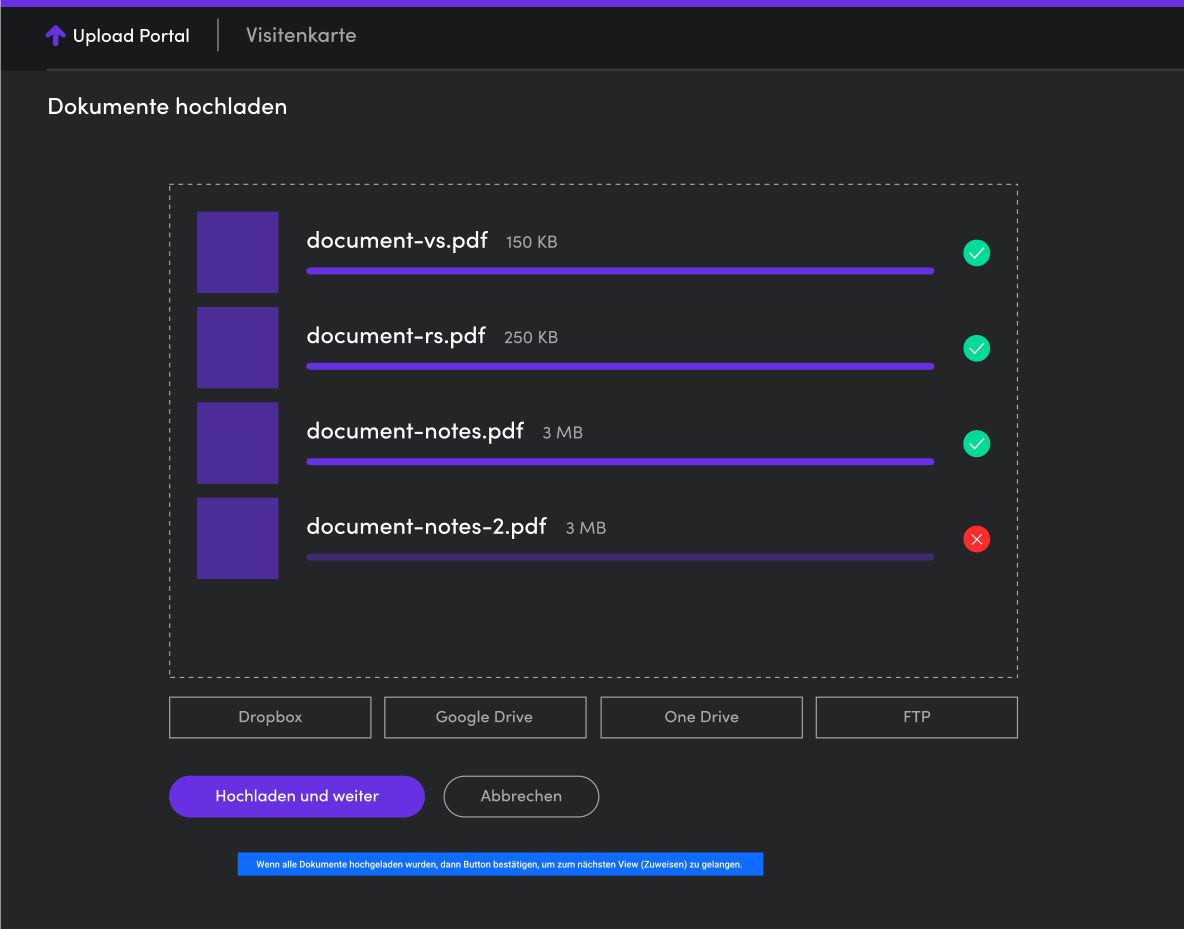This screenshot has height=929, width=1184.
Task: Select the document-rs.pdf purple thumbnail
Action: pyautogui.click(x=237, y=347)
